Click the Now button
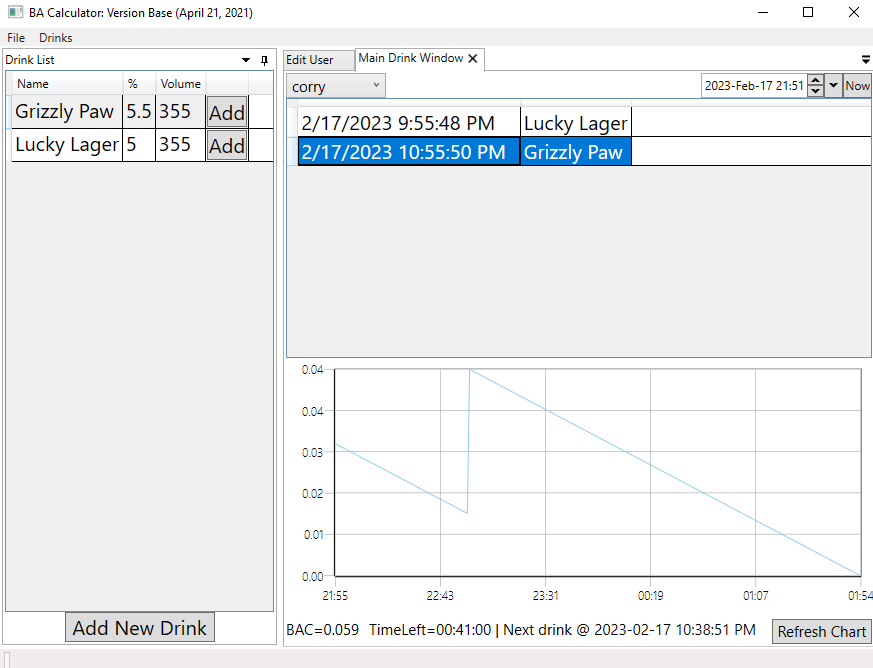873x668 pixels. [857, 85]
